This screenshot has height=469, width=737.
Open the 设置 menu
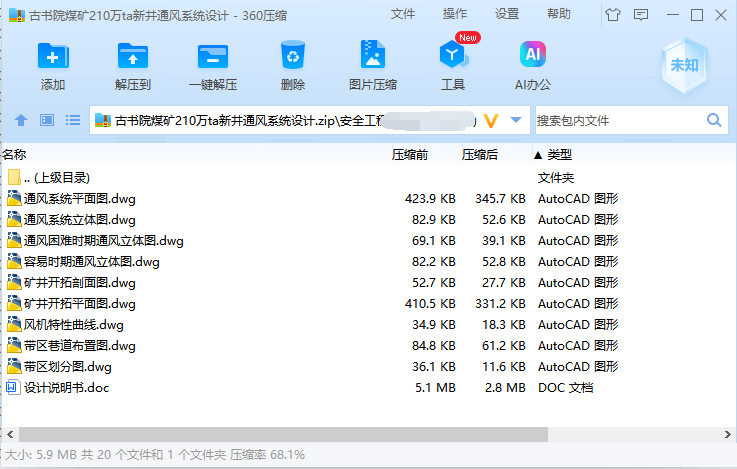click(507, 14)
